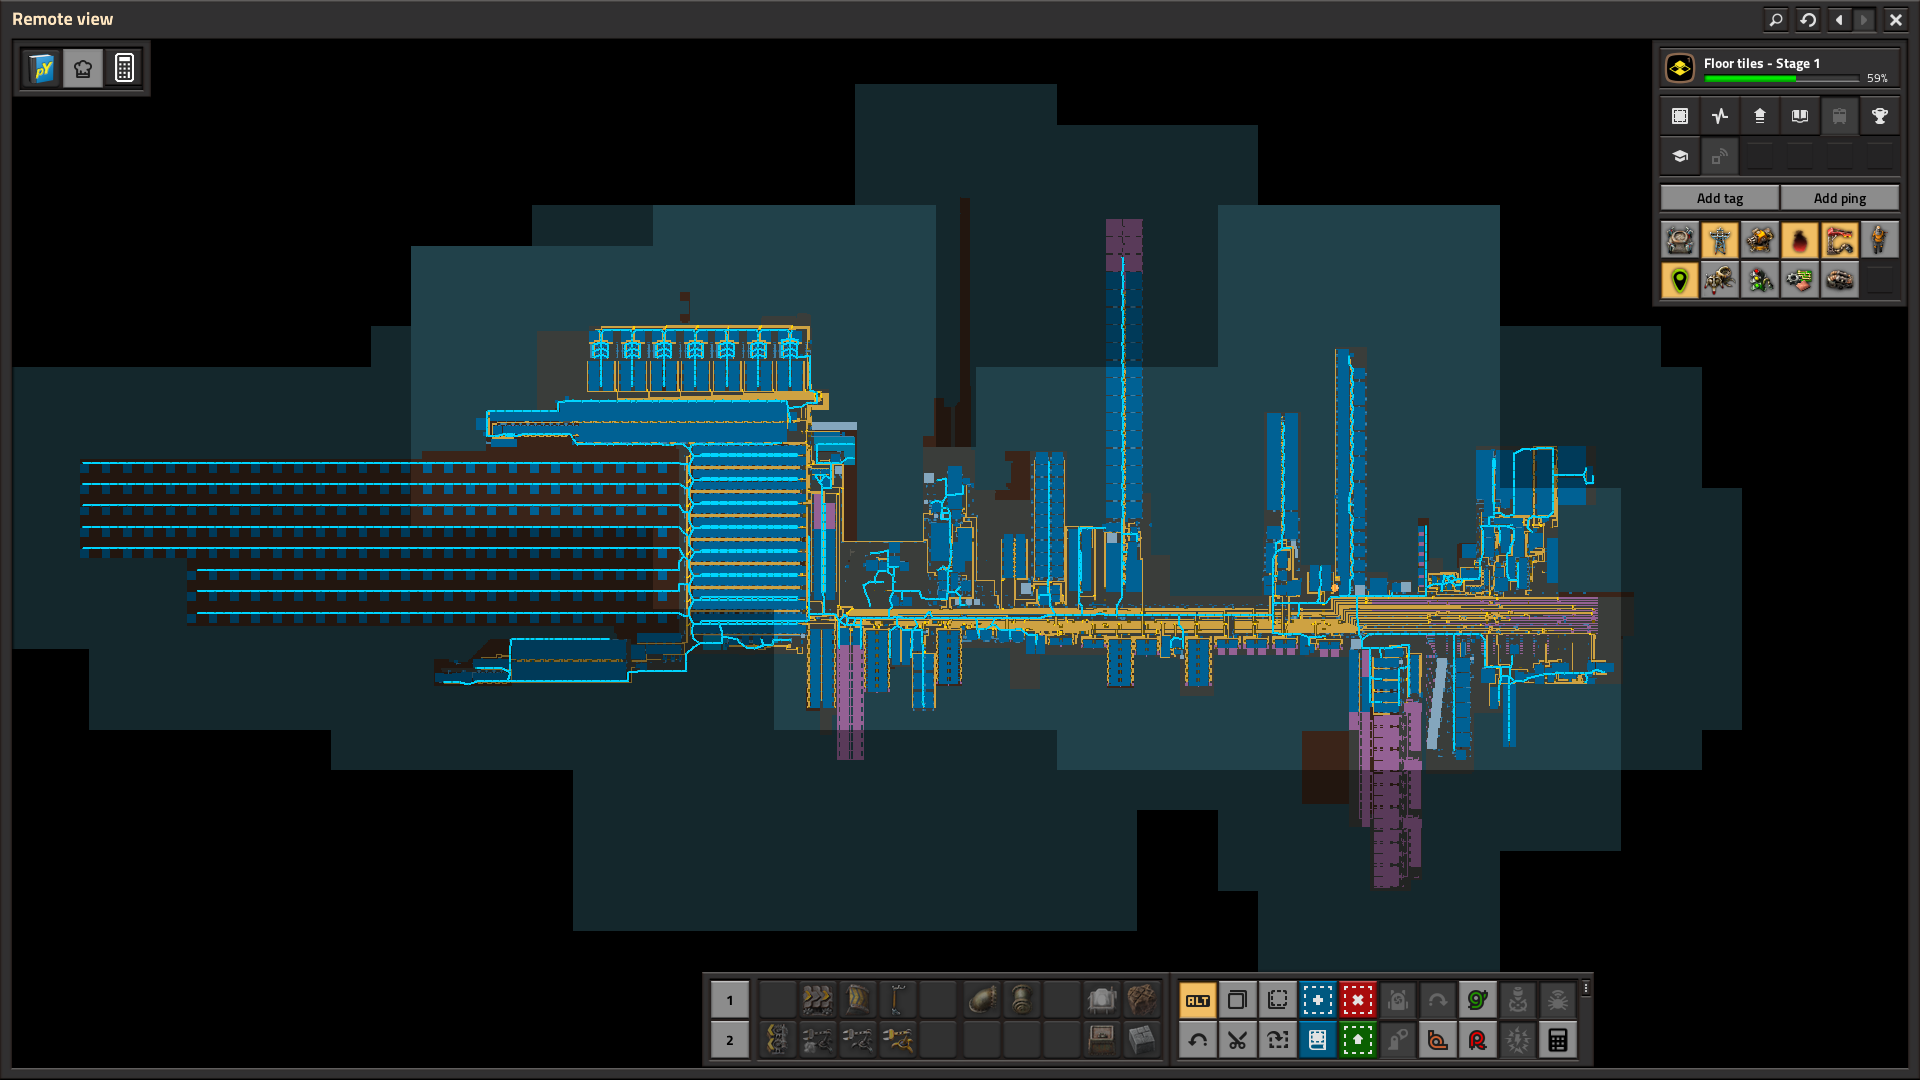Open logistic networks upload-arrow icon
The image size is (1920, 1080).
click(1760, 116)
